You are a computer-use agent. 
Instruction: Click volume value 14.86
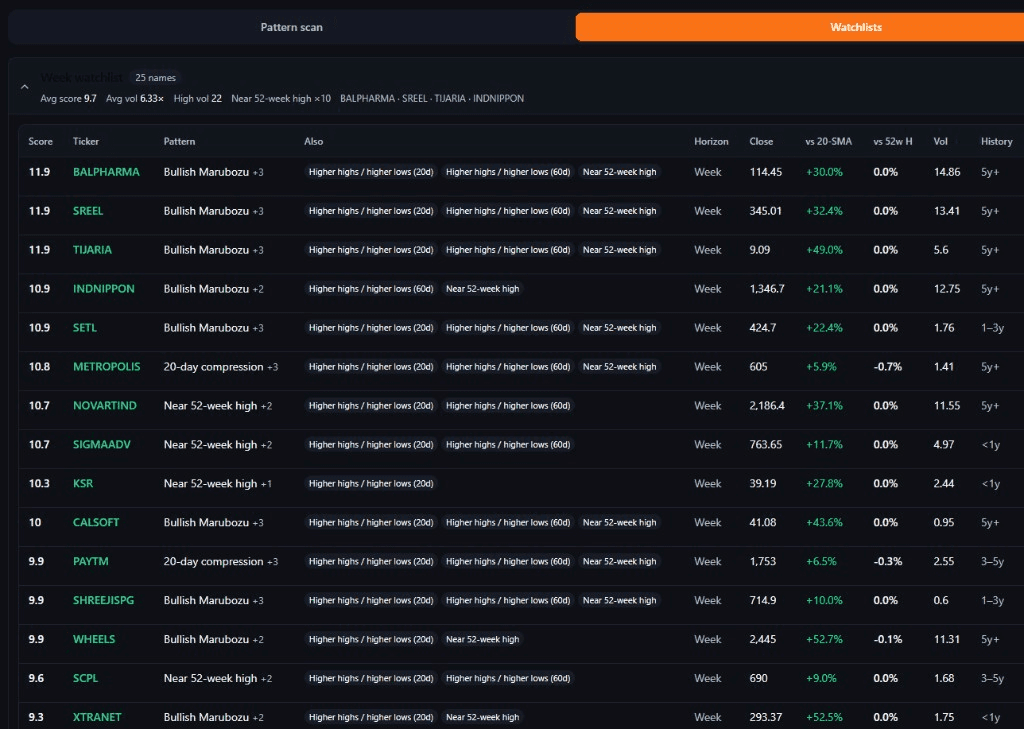pos(947,172)
